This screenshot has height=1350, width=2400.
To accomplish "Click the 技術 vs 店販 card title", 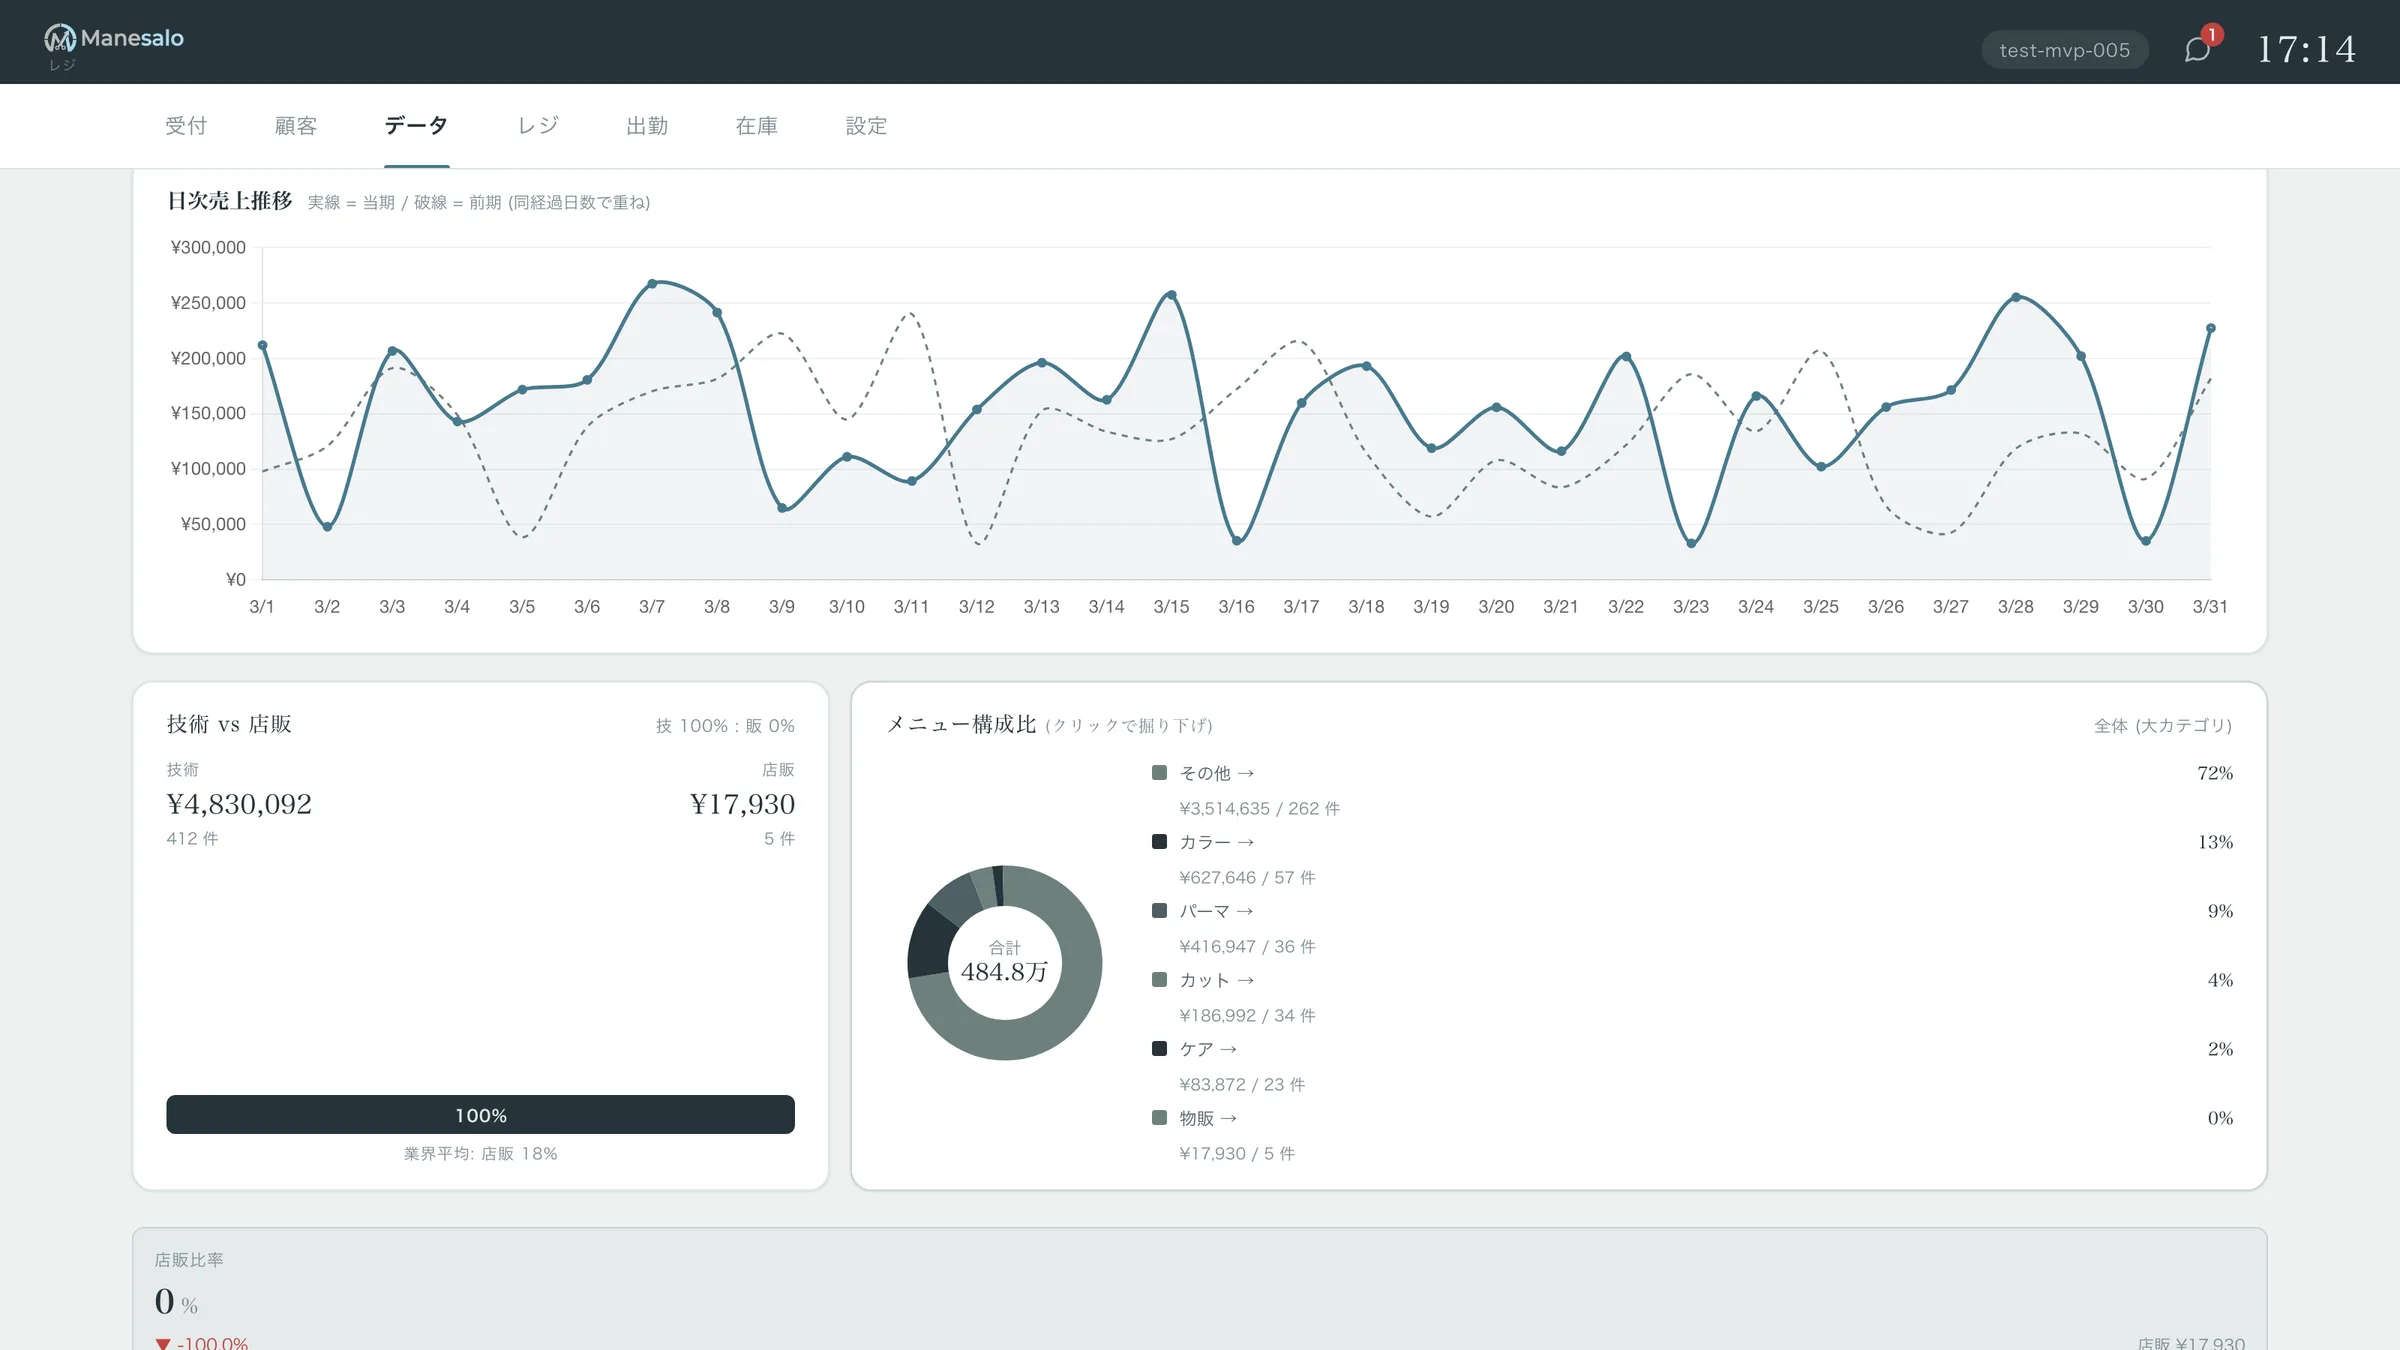I will coord(229,724).
